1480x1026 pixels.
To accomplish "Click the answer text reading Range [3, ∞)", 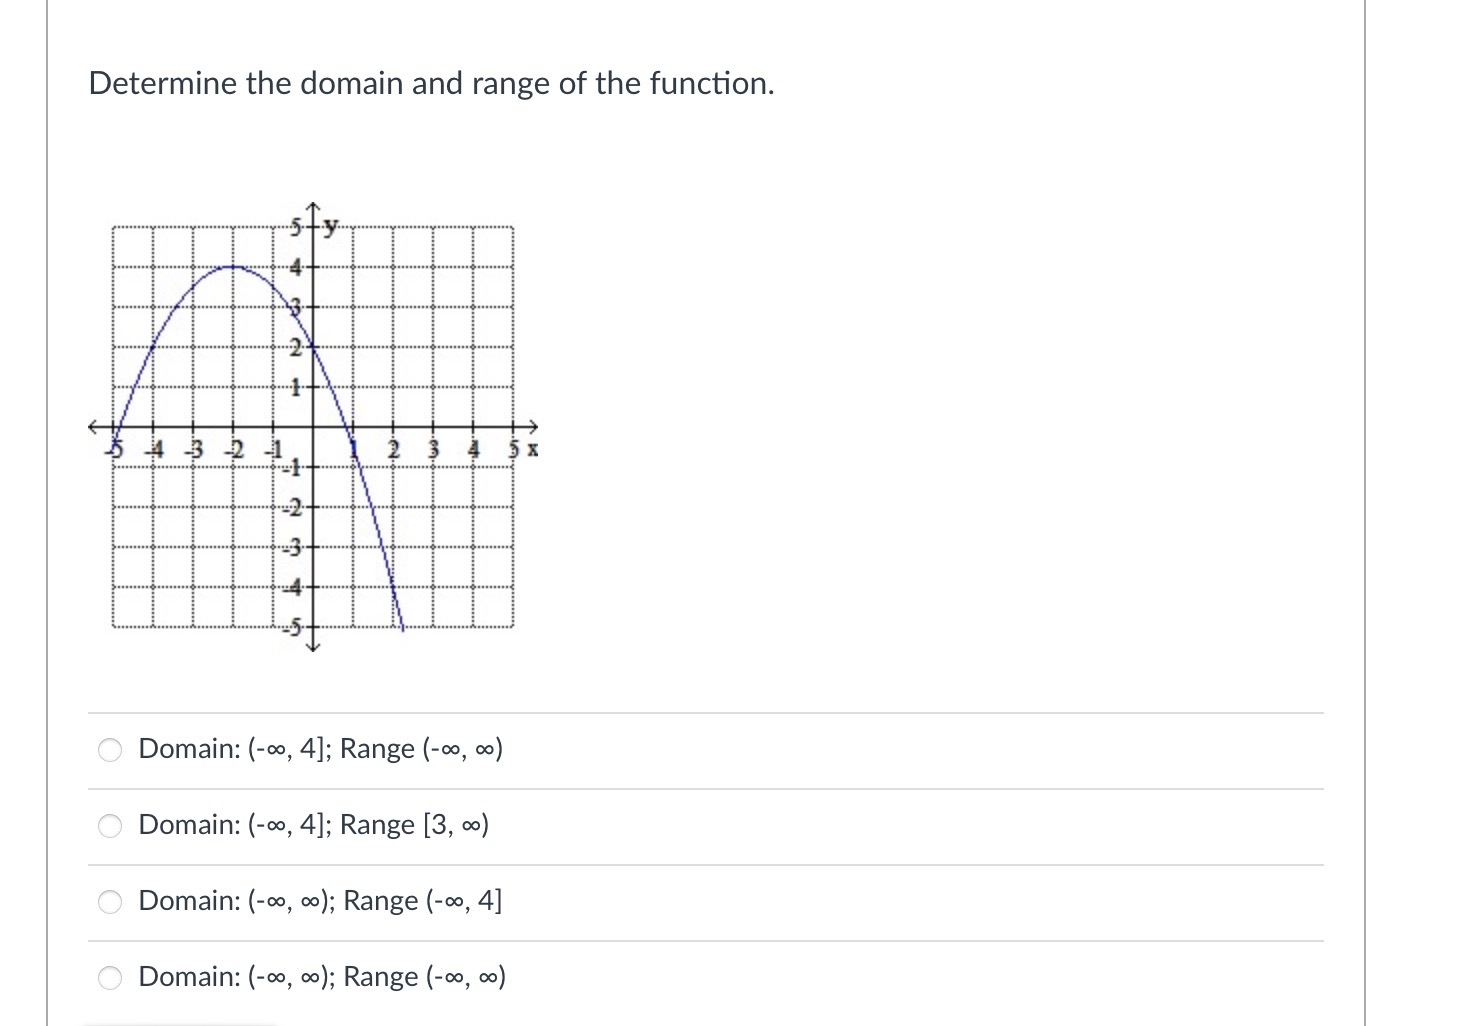I will [x=413, y=825].
